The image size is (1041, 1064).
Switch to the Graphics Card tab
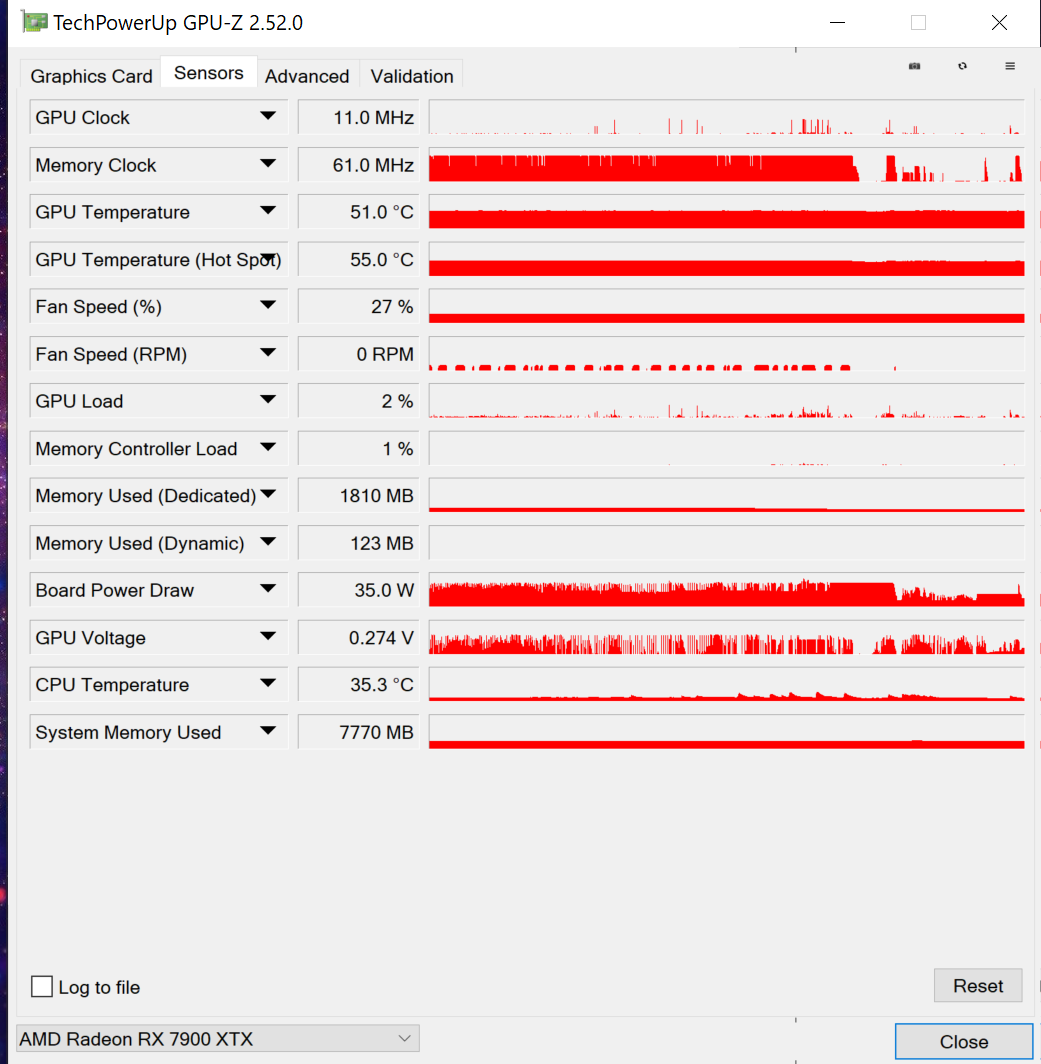pos(91,76)
